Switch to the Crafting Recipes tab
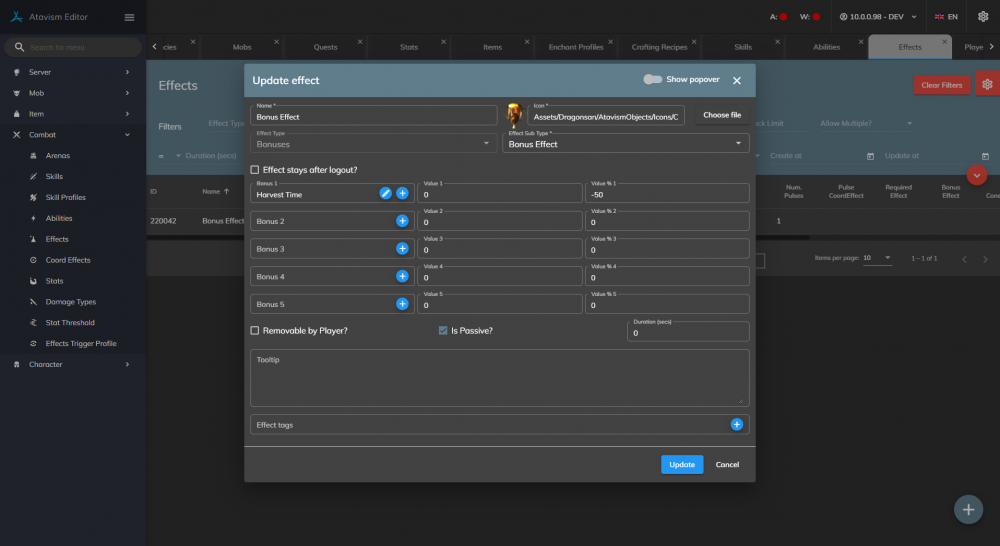Viewport: 1000px width, 546px height. 660,47
